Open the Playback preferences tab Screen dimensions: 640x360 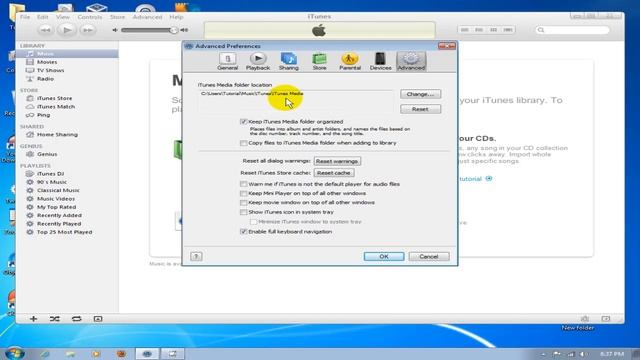pos(258,62)
